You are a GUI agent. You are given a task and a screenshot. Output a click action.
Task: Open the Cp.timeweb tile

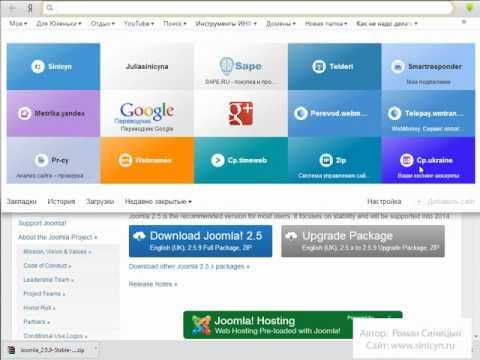(x=241, y=160)
